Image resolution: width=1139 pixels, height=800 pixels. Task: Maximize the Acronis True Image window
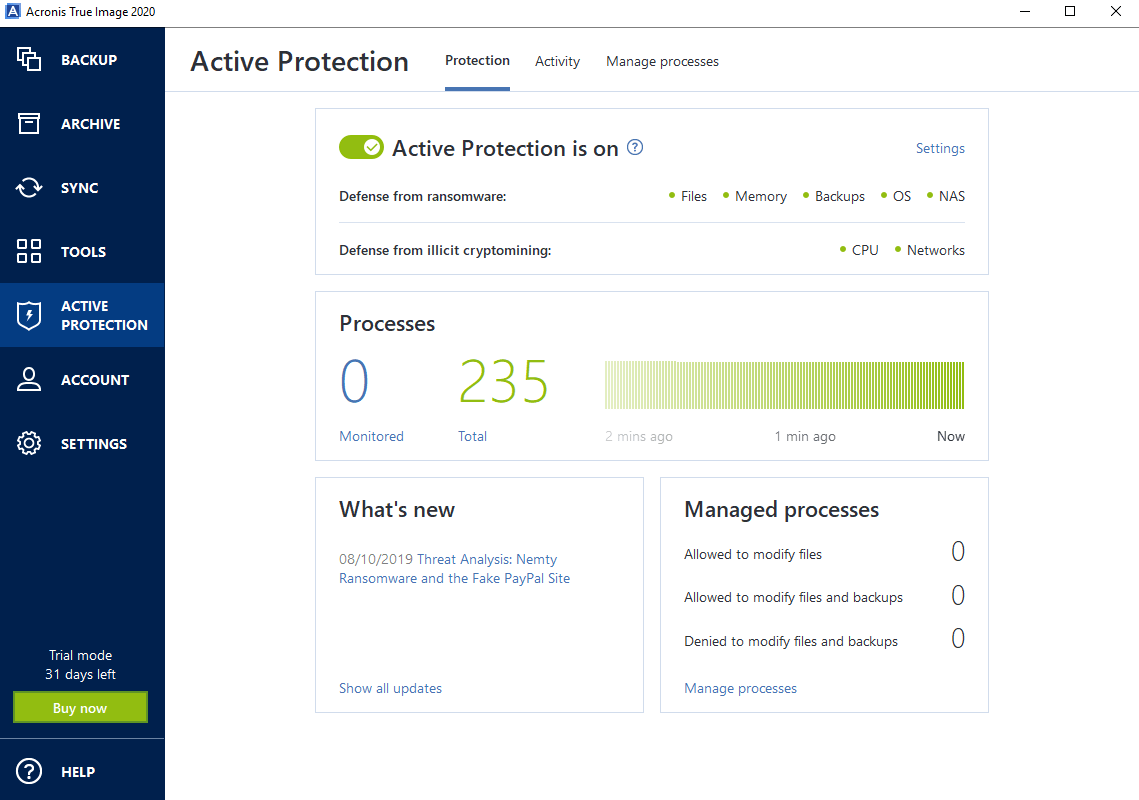1070,12
